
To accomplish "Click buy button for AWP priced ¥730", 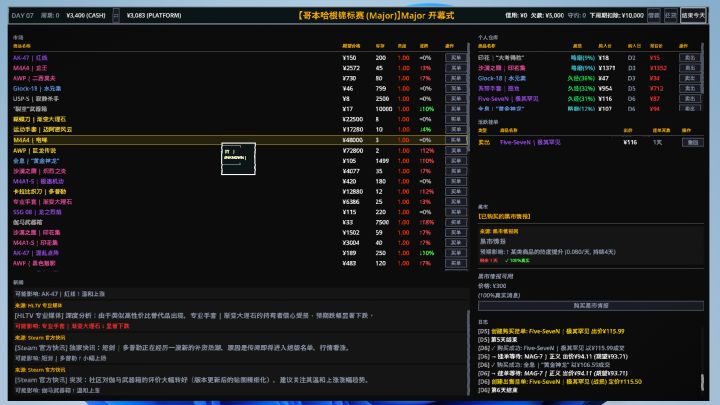I will click(456, 78).
